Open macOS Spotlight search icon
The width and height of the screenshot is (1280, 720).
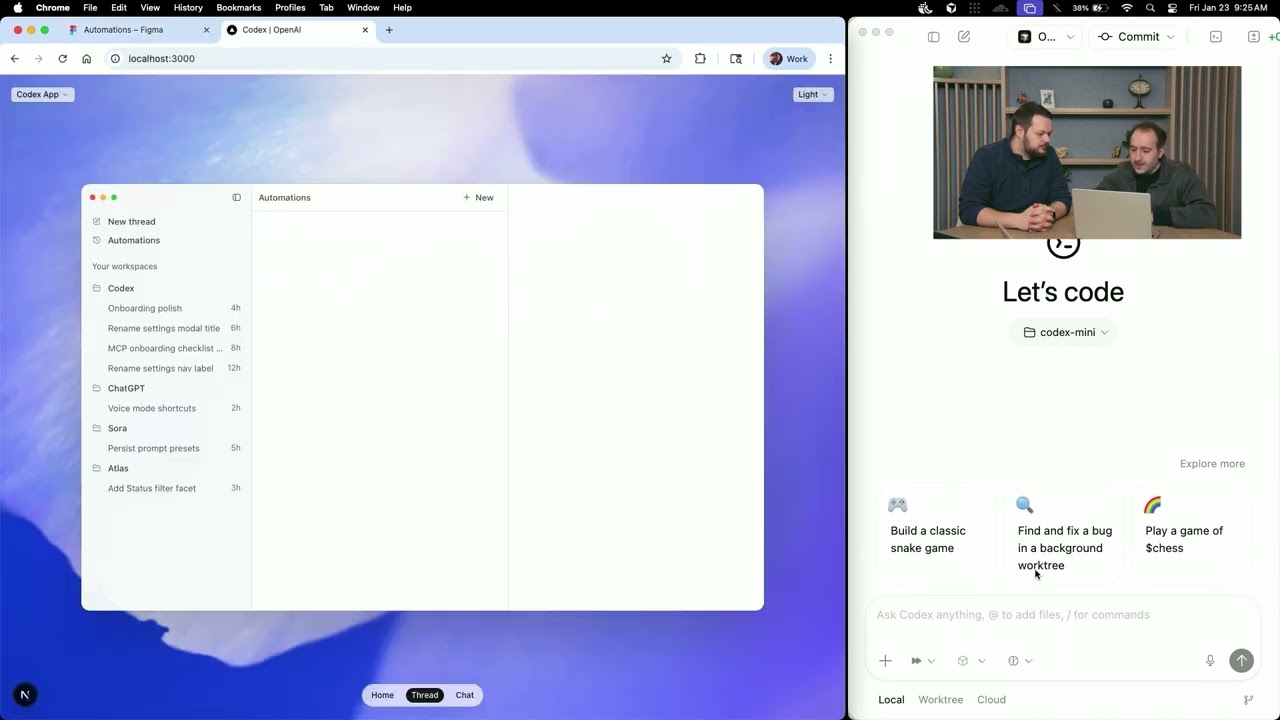pyautogui.click(x=1150, y=8)
